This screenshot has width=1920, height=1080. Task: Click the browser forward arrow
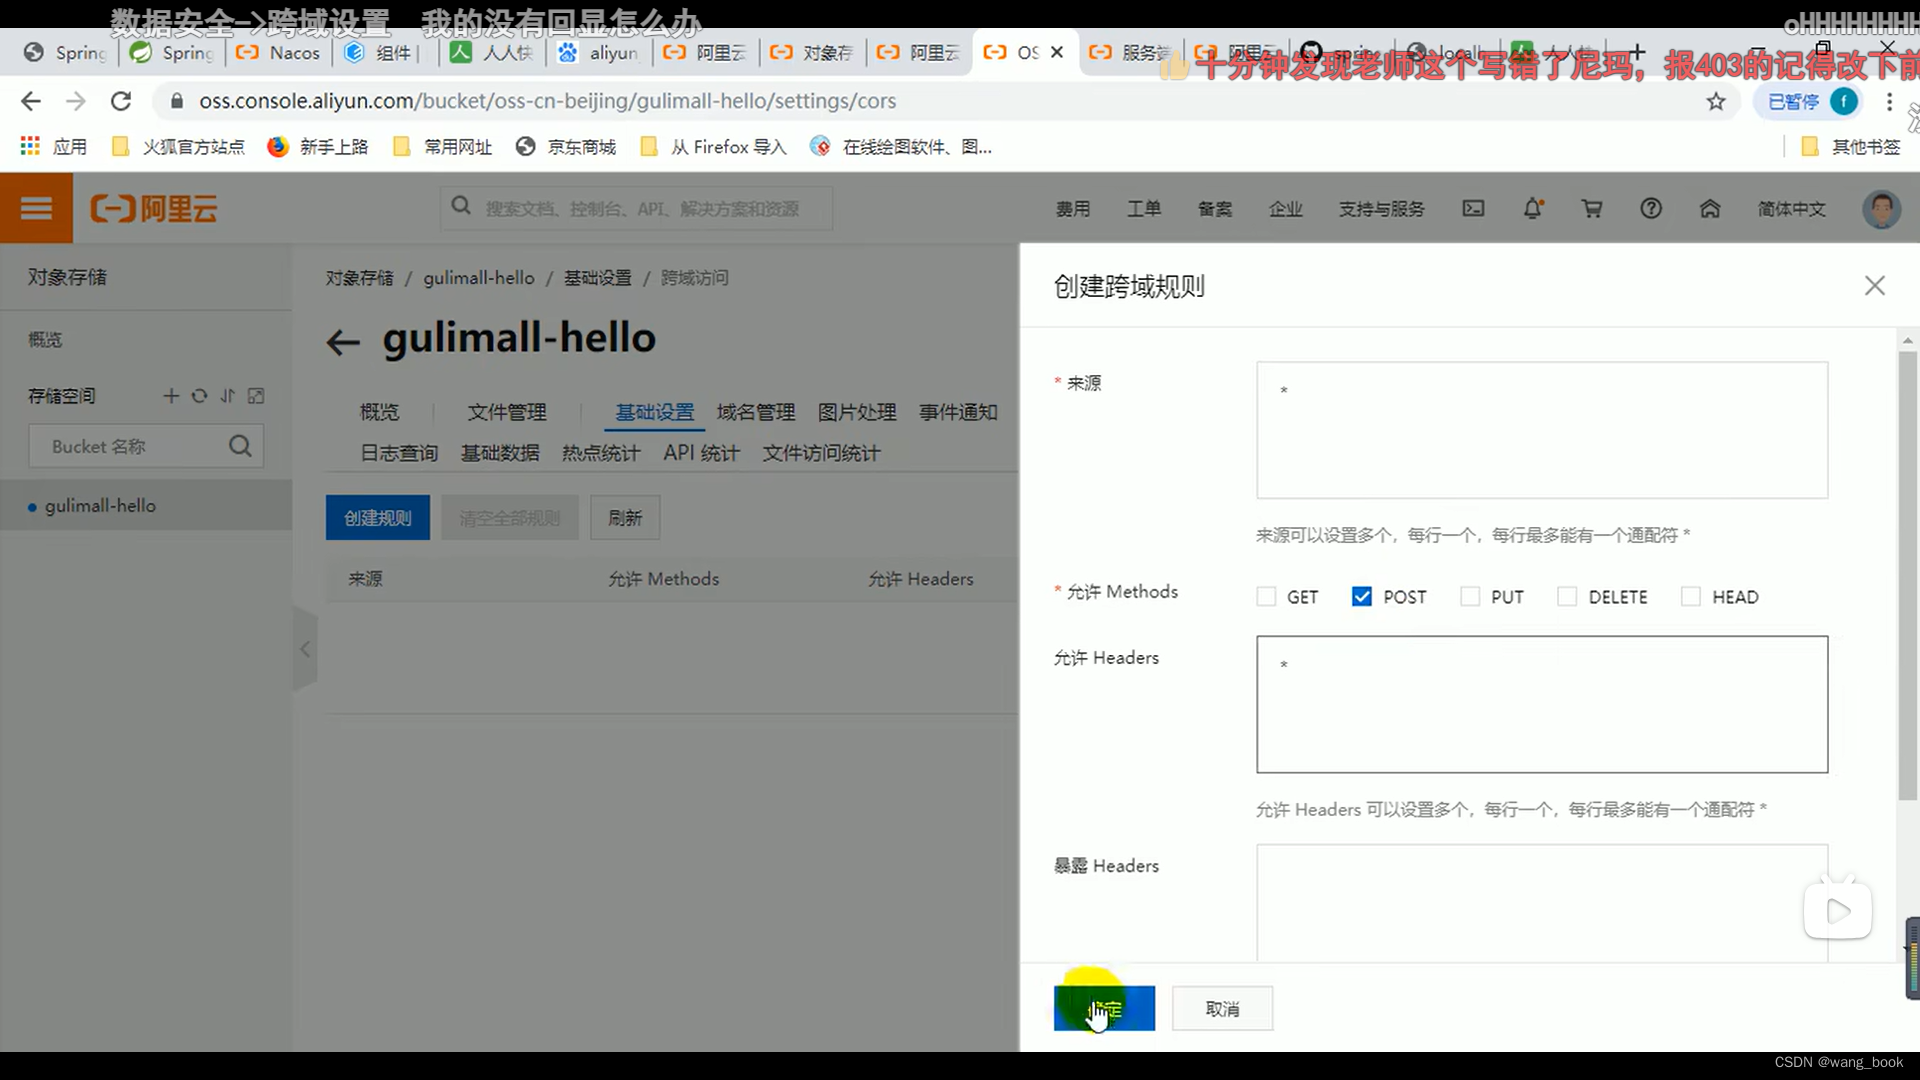tap(76, 101)
